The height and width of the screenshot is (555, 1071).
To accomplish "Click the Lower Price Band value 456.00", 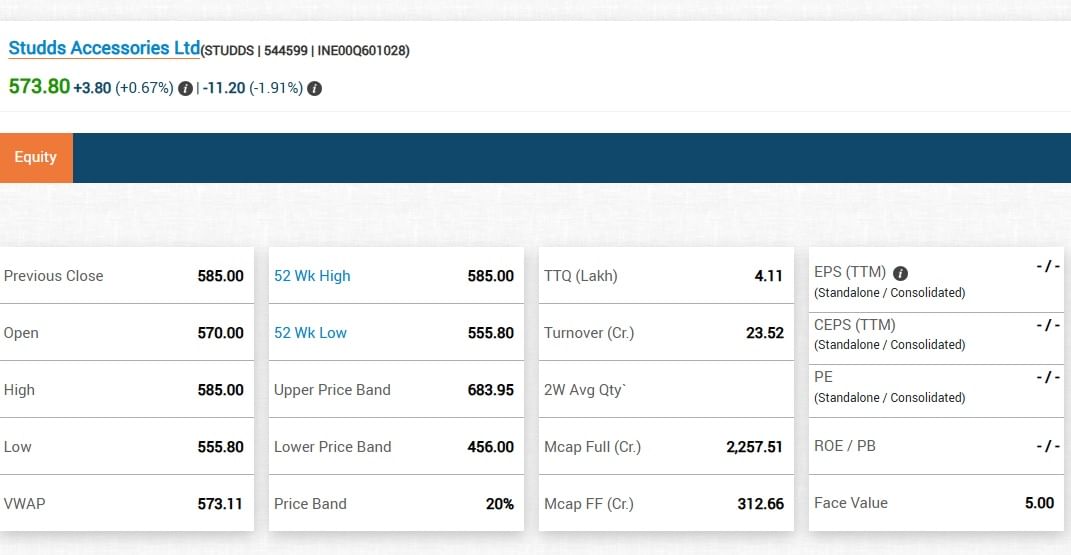I will point(490,447).
